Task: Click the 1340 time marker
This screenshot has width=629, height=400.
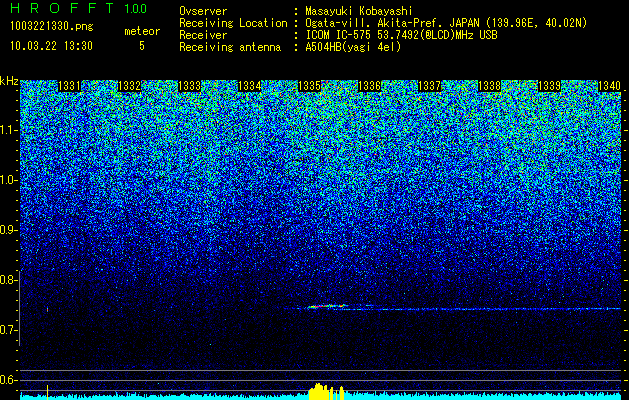Action: tap(609, 86)
